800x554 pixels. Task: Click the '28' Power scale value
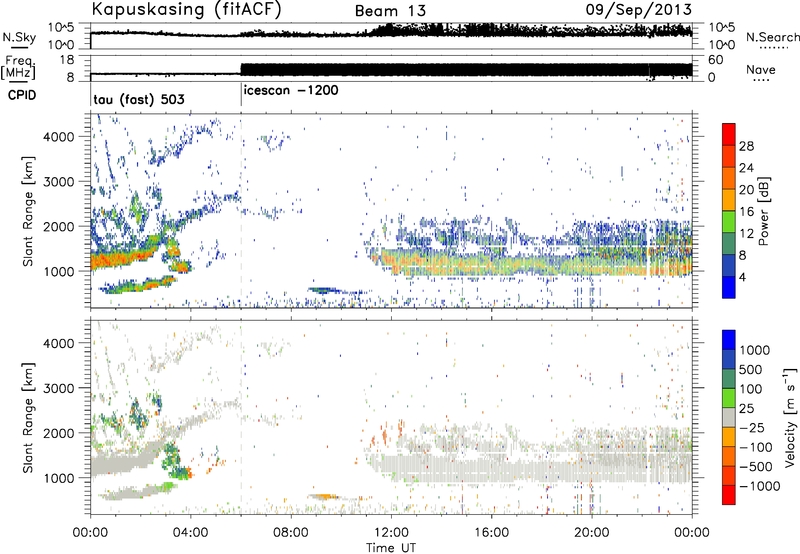(x=746, y=146)
